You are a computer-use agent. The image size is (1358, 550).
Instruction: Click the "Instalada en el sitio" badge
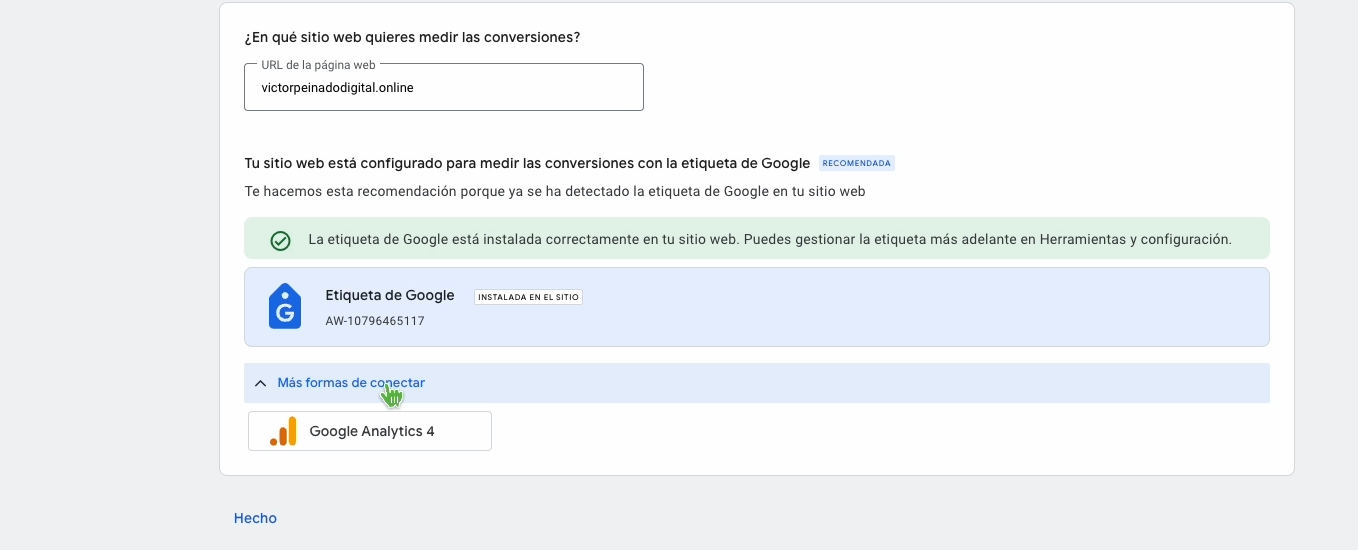528,297
